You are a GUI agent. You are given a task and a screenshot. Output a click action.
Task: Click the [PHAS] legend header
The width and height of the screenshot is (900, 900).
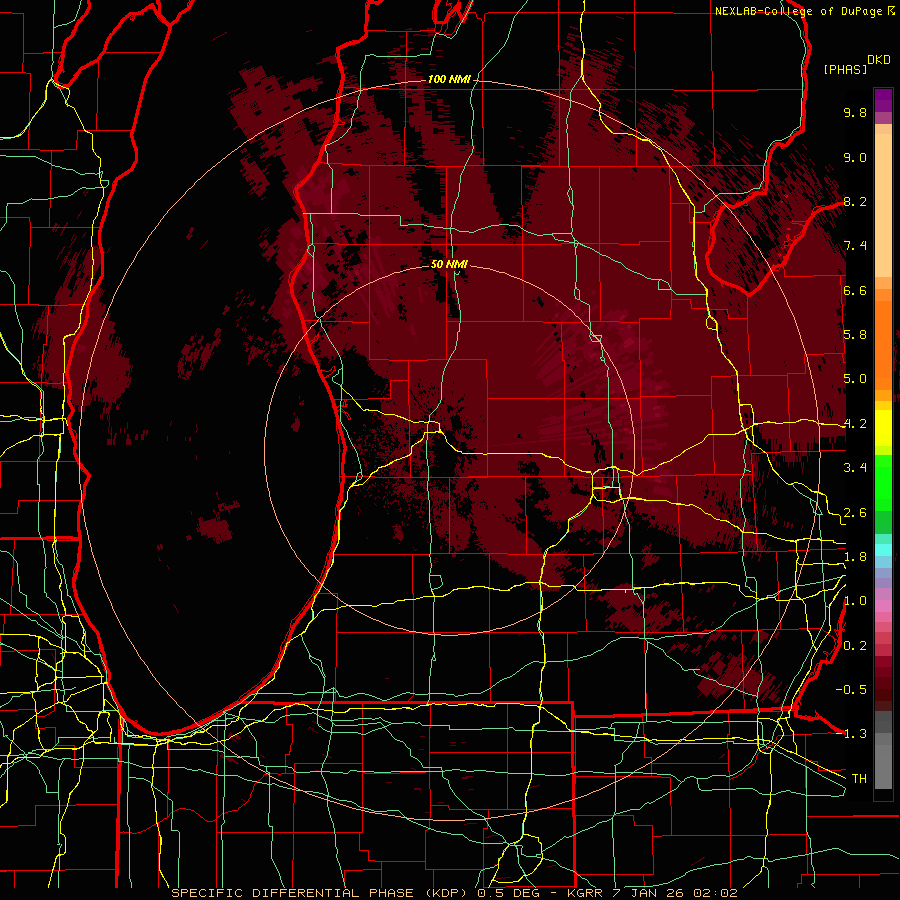(x=845, y=69)
